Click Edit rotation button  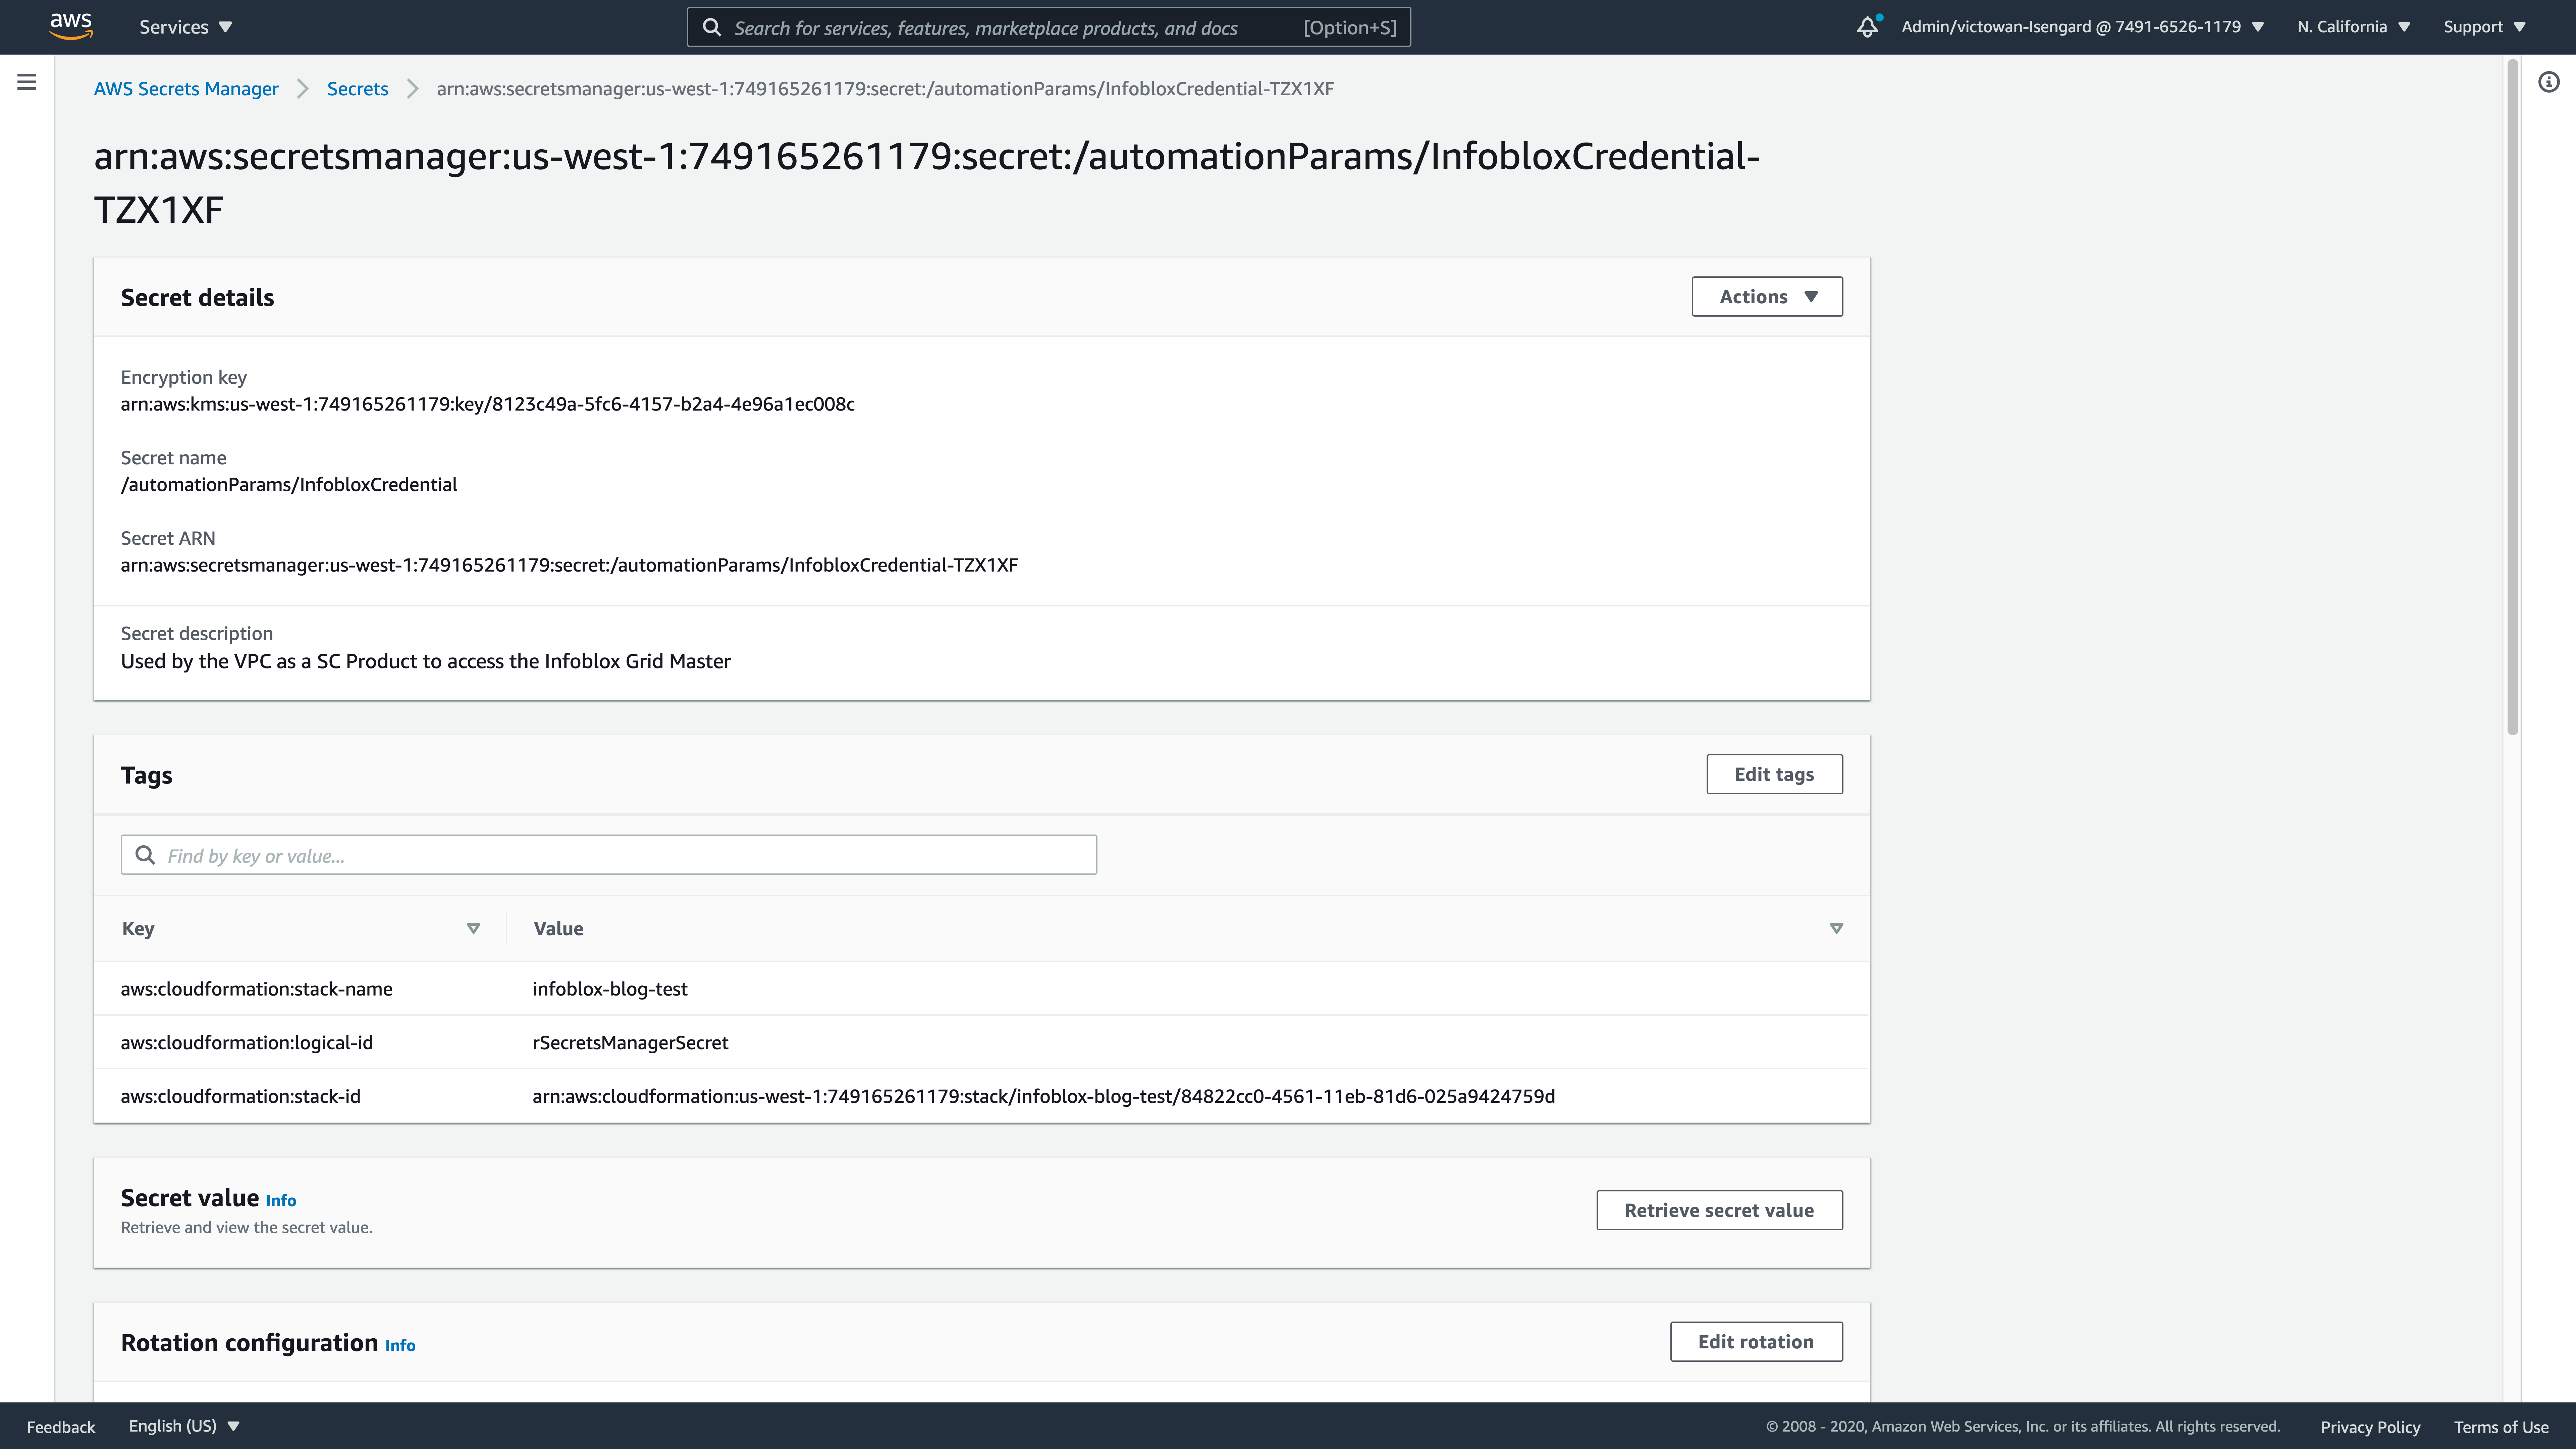(x=1756, y=1342)
